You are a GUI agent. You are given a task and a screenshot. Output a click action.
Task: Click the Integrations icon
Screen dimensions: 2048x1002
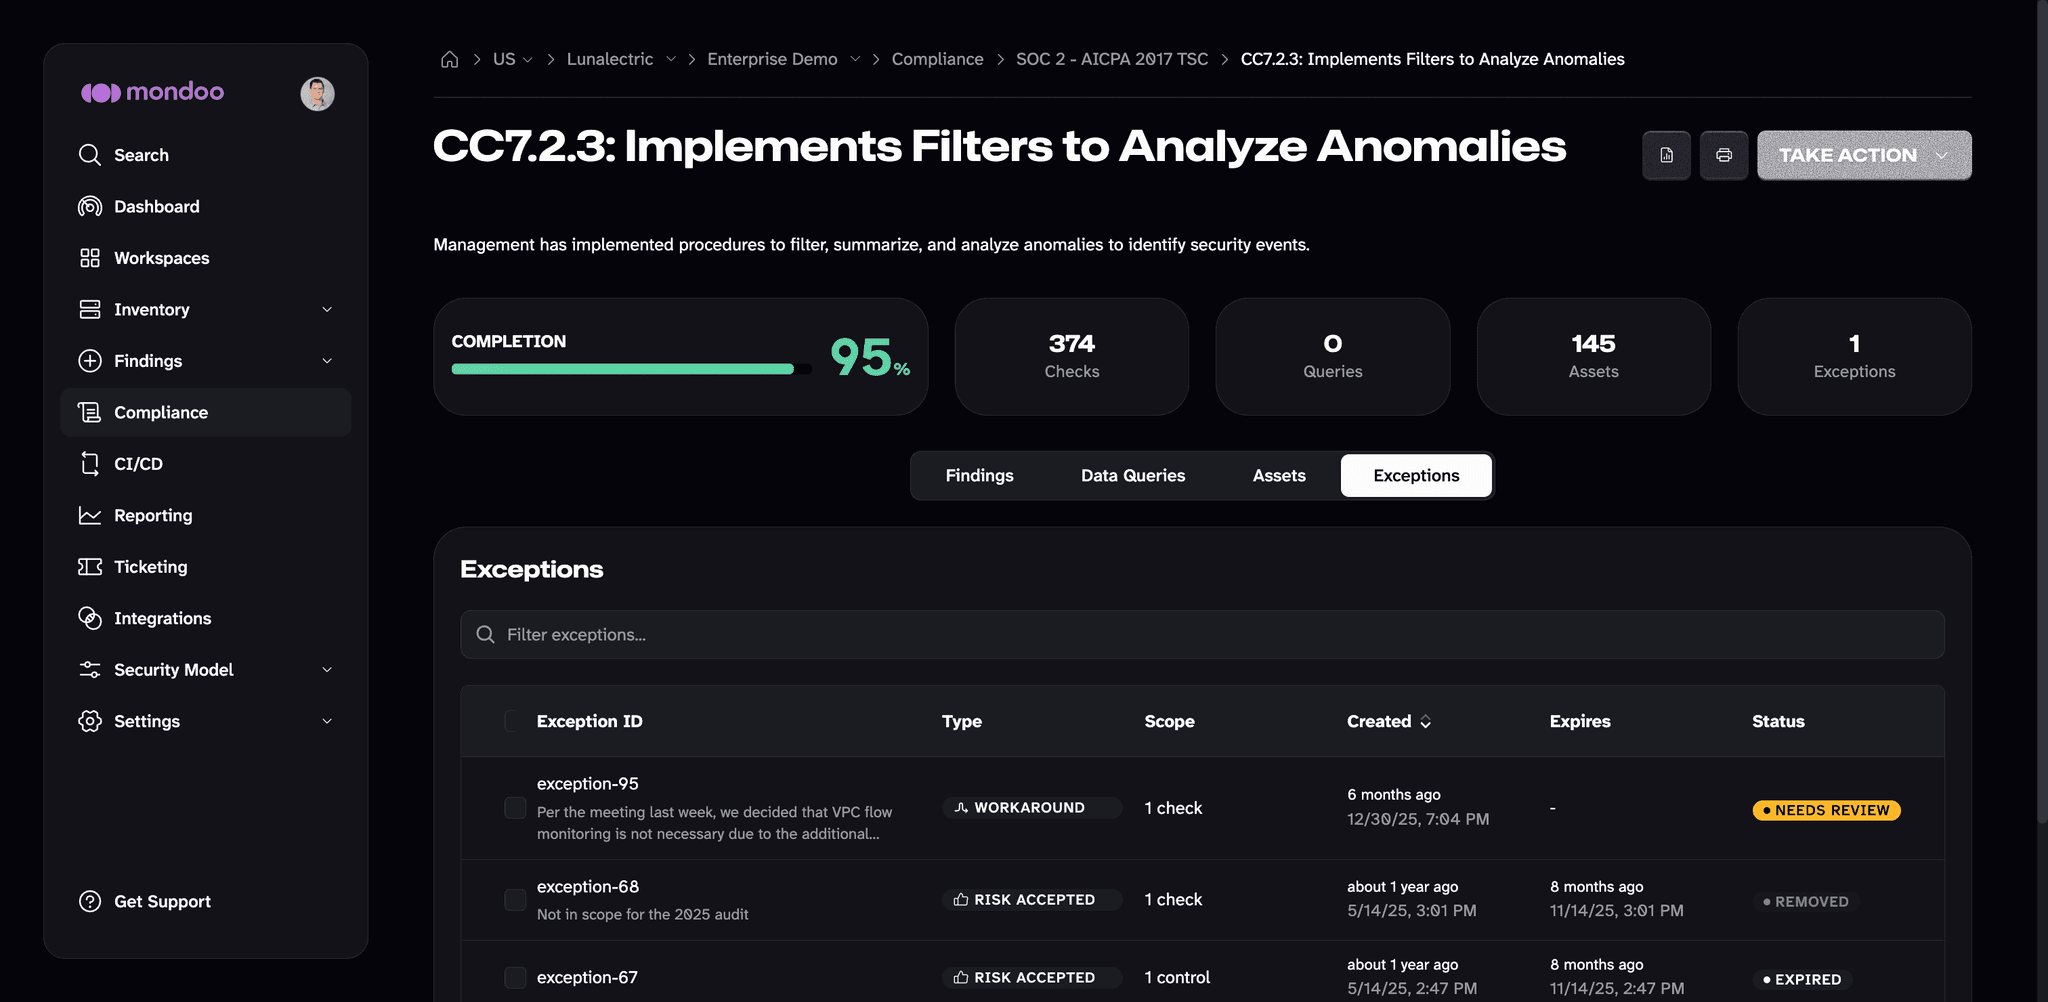click(90, 618)
